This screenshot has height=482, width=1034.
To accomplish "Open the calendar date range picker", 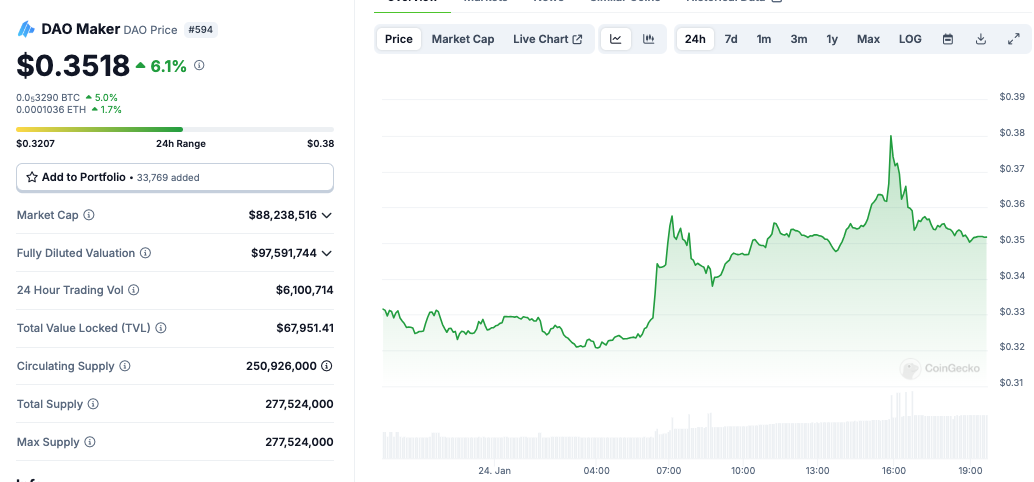I will pos(947,39).
